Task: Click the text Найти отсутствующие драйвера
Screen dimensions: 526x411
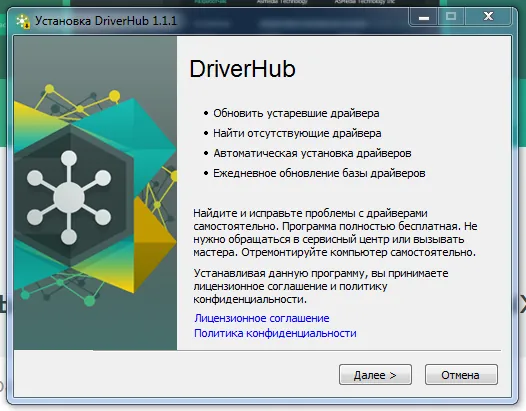Action: point(297,134)
